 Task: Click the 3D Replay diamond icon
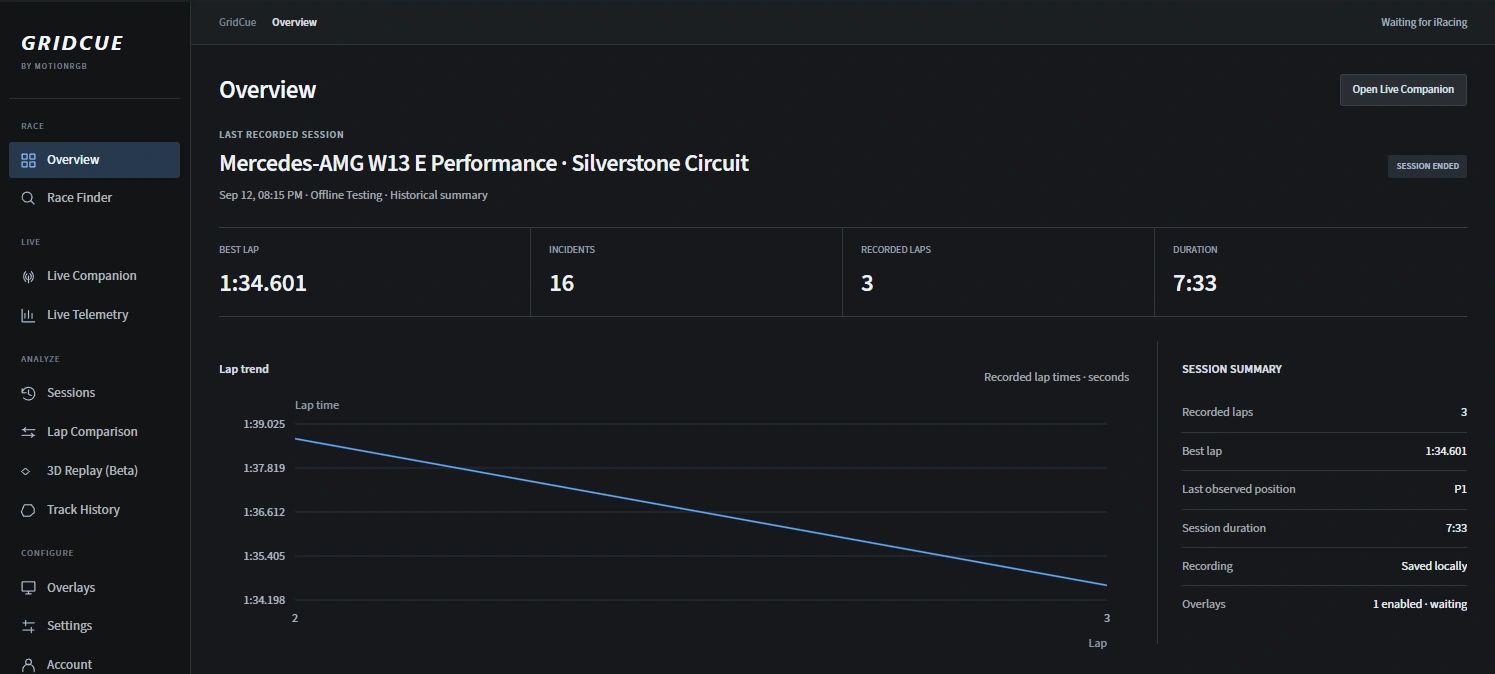point(28,471)
